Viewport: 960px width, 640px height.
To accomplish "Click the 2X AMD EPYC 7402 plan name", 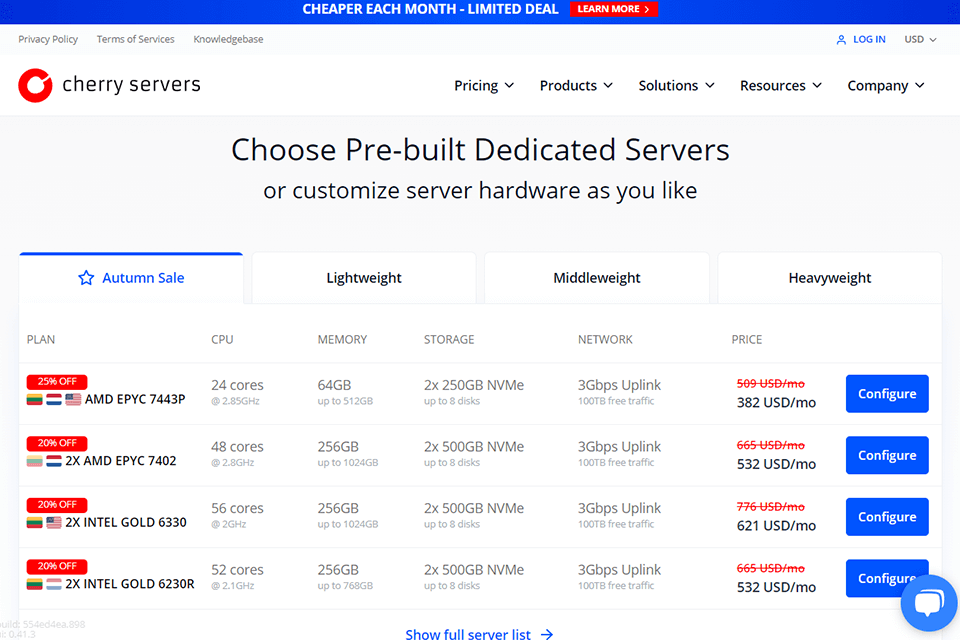I will pos(121,461).
